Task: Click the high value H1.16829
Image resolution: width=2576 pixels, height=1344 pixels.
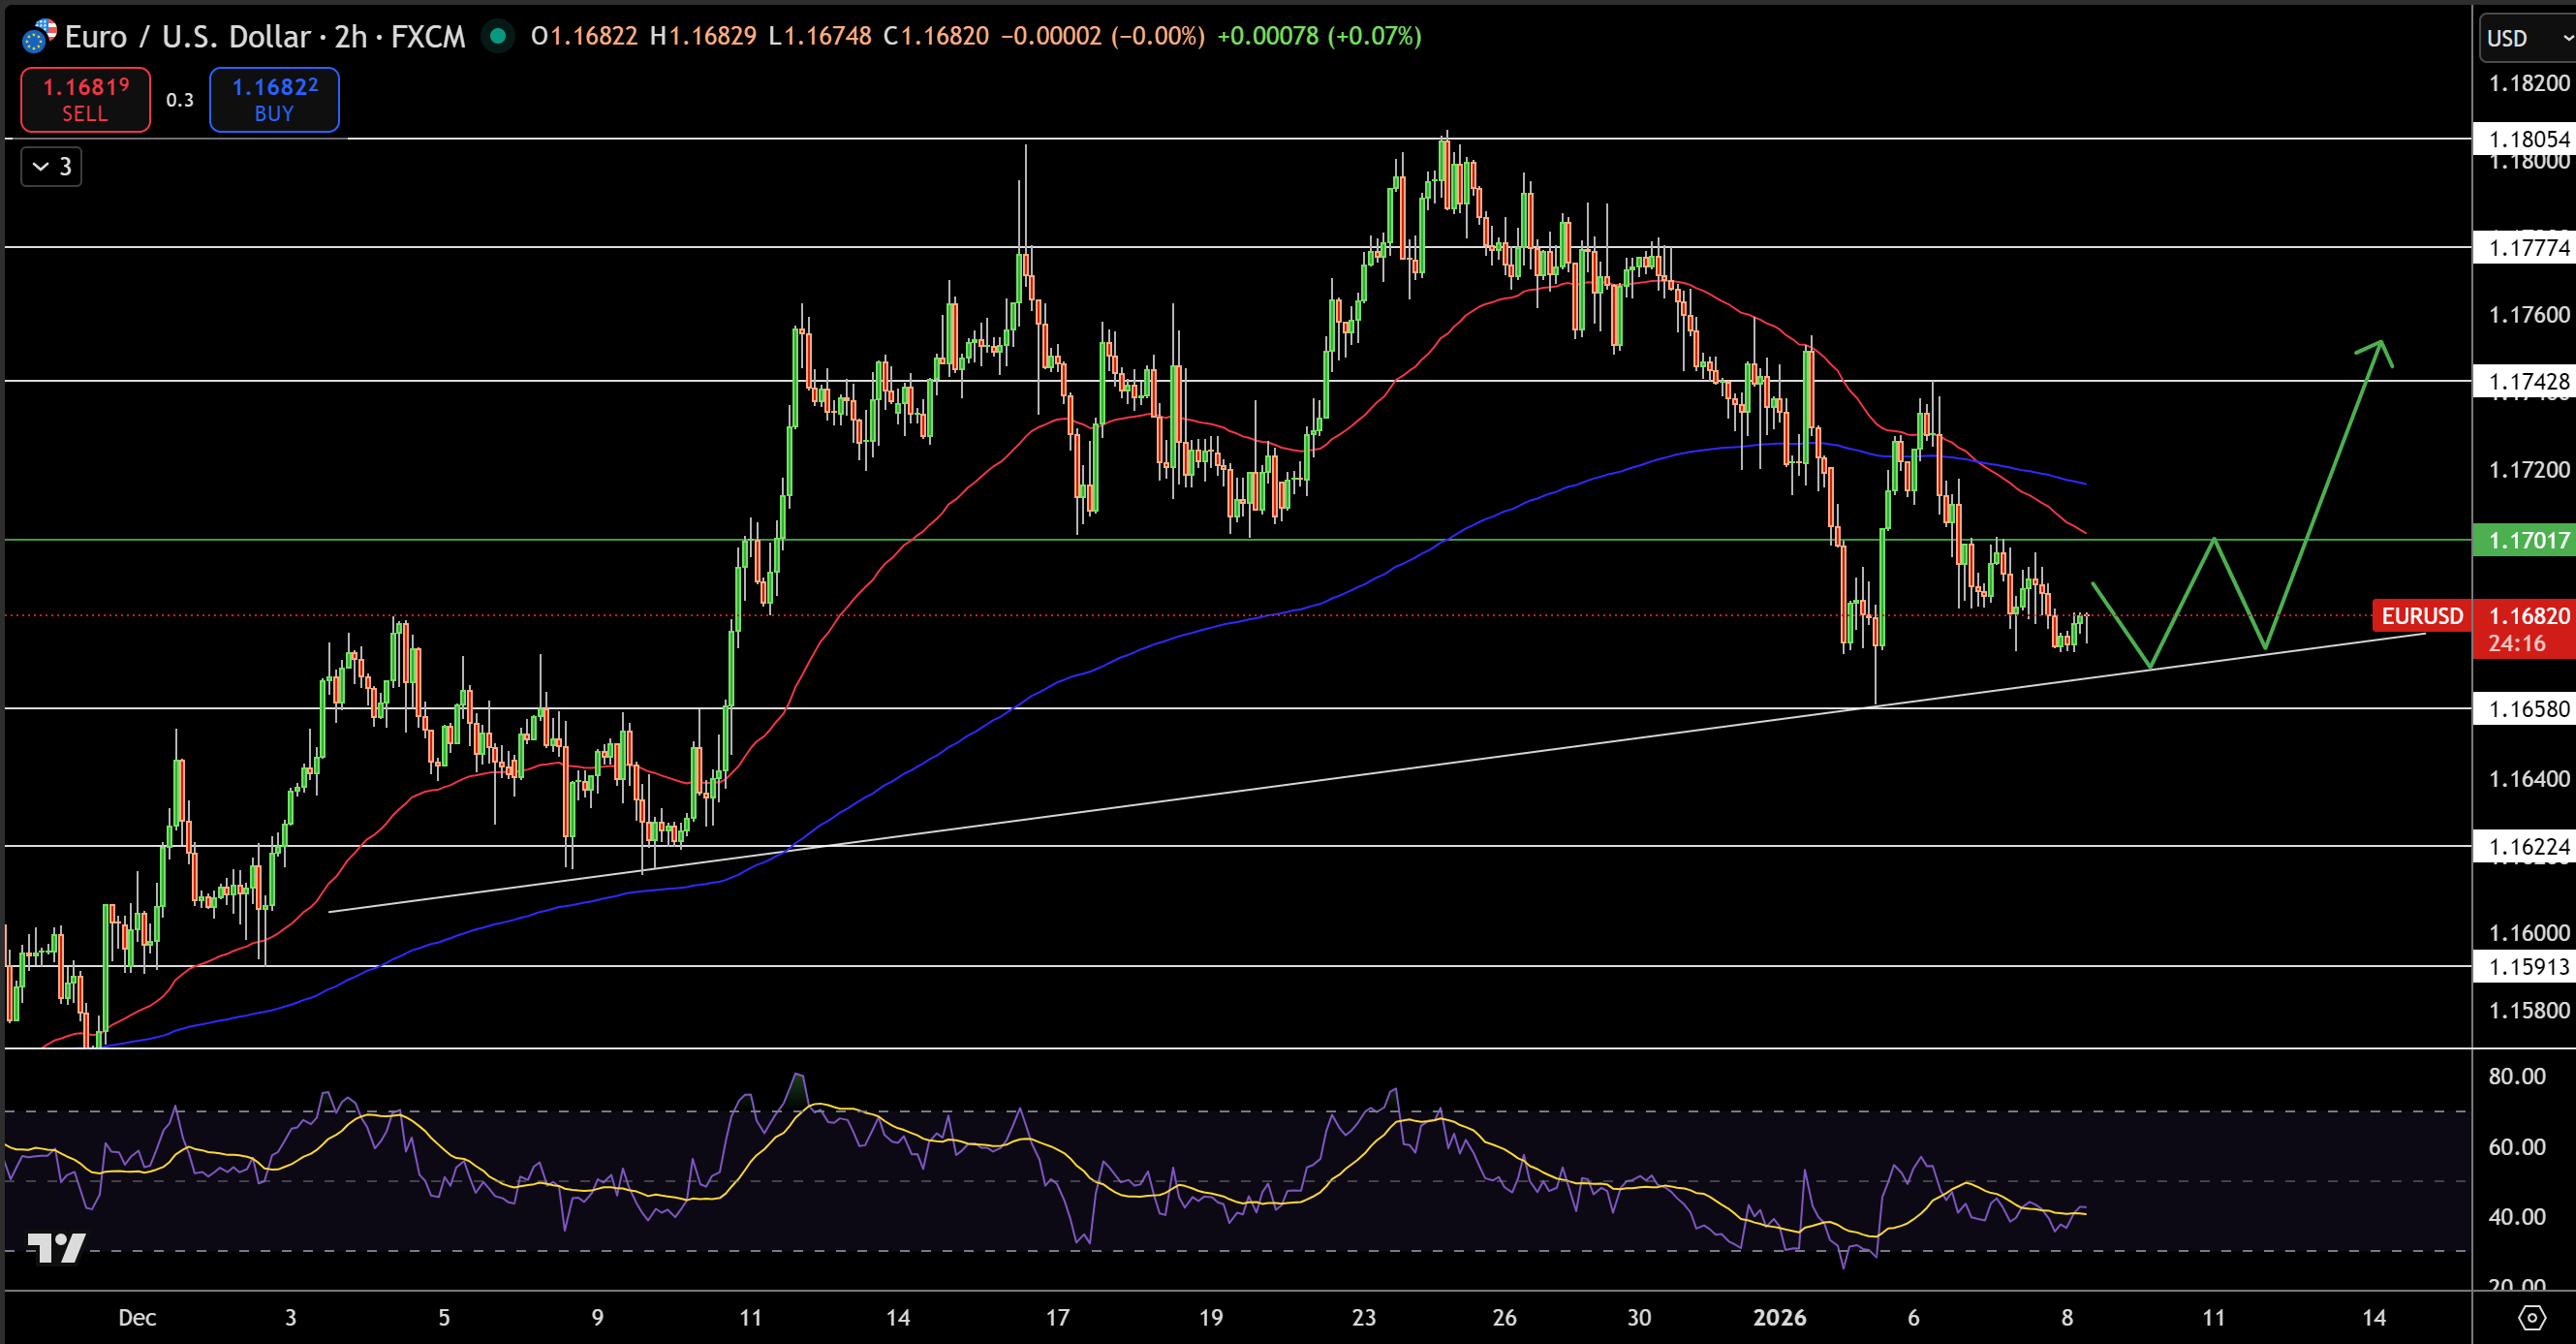Action: [703, 36]
